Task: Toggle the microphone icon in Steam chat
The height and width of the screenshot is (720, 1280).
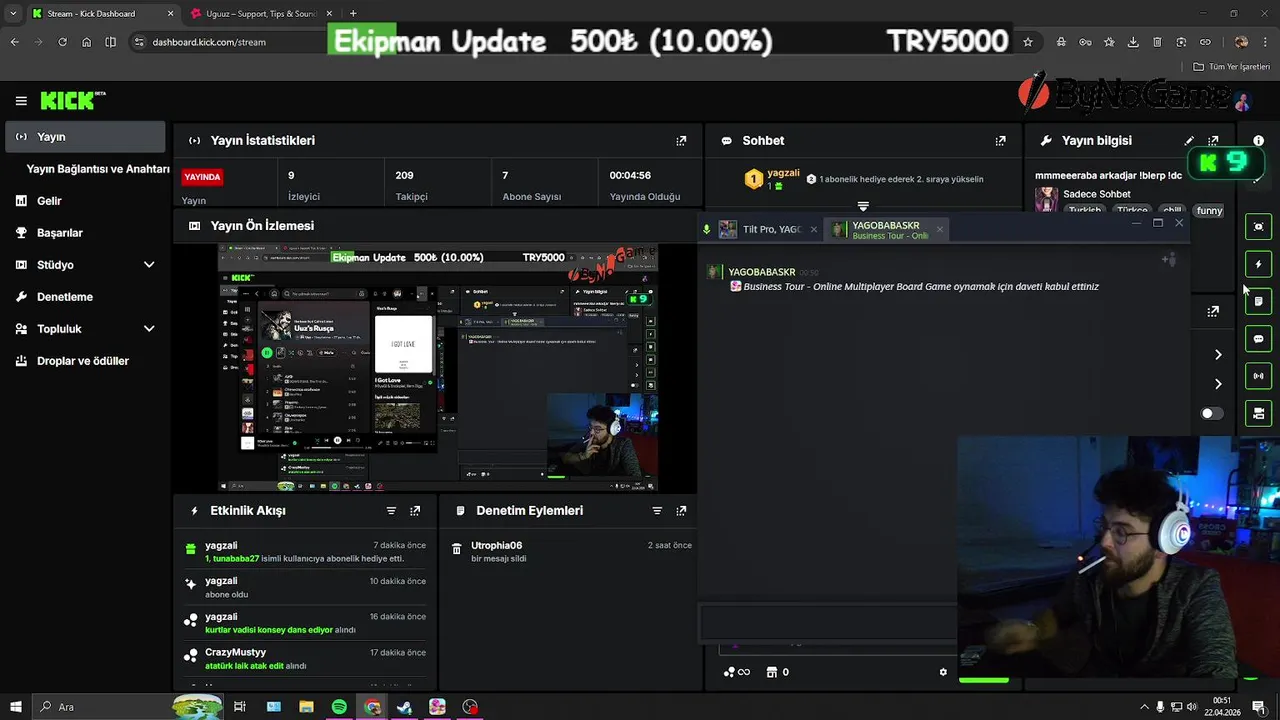Action: tap(706, 229)
